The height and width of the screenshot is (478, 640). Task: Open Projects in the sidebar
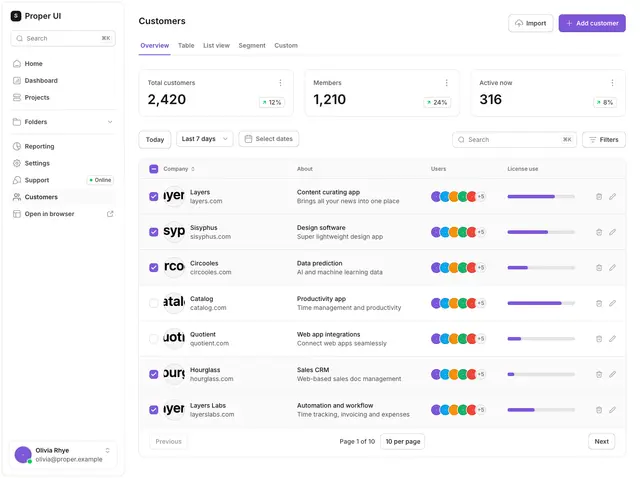[x=63, y=98]
